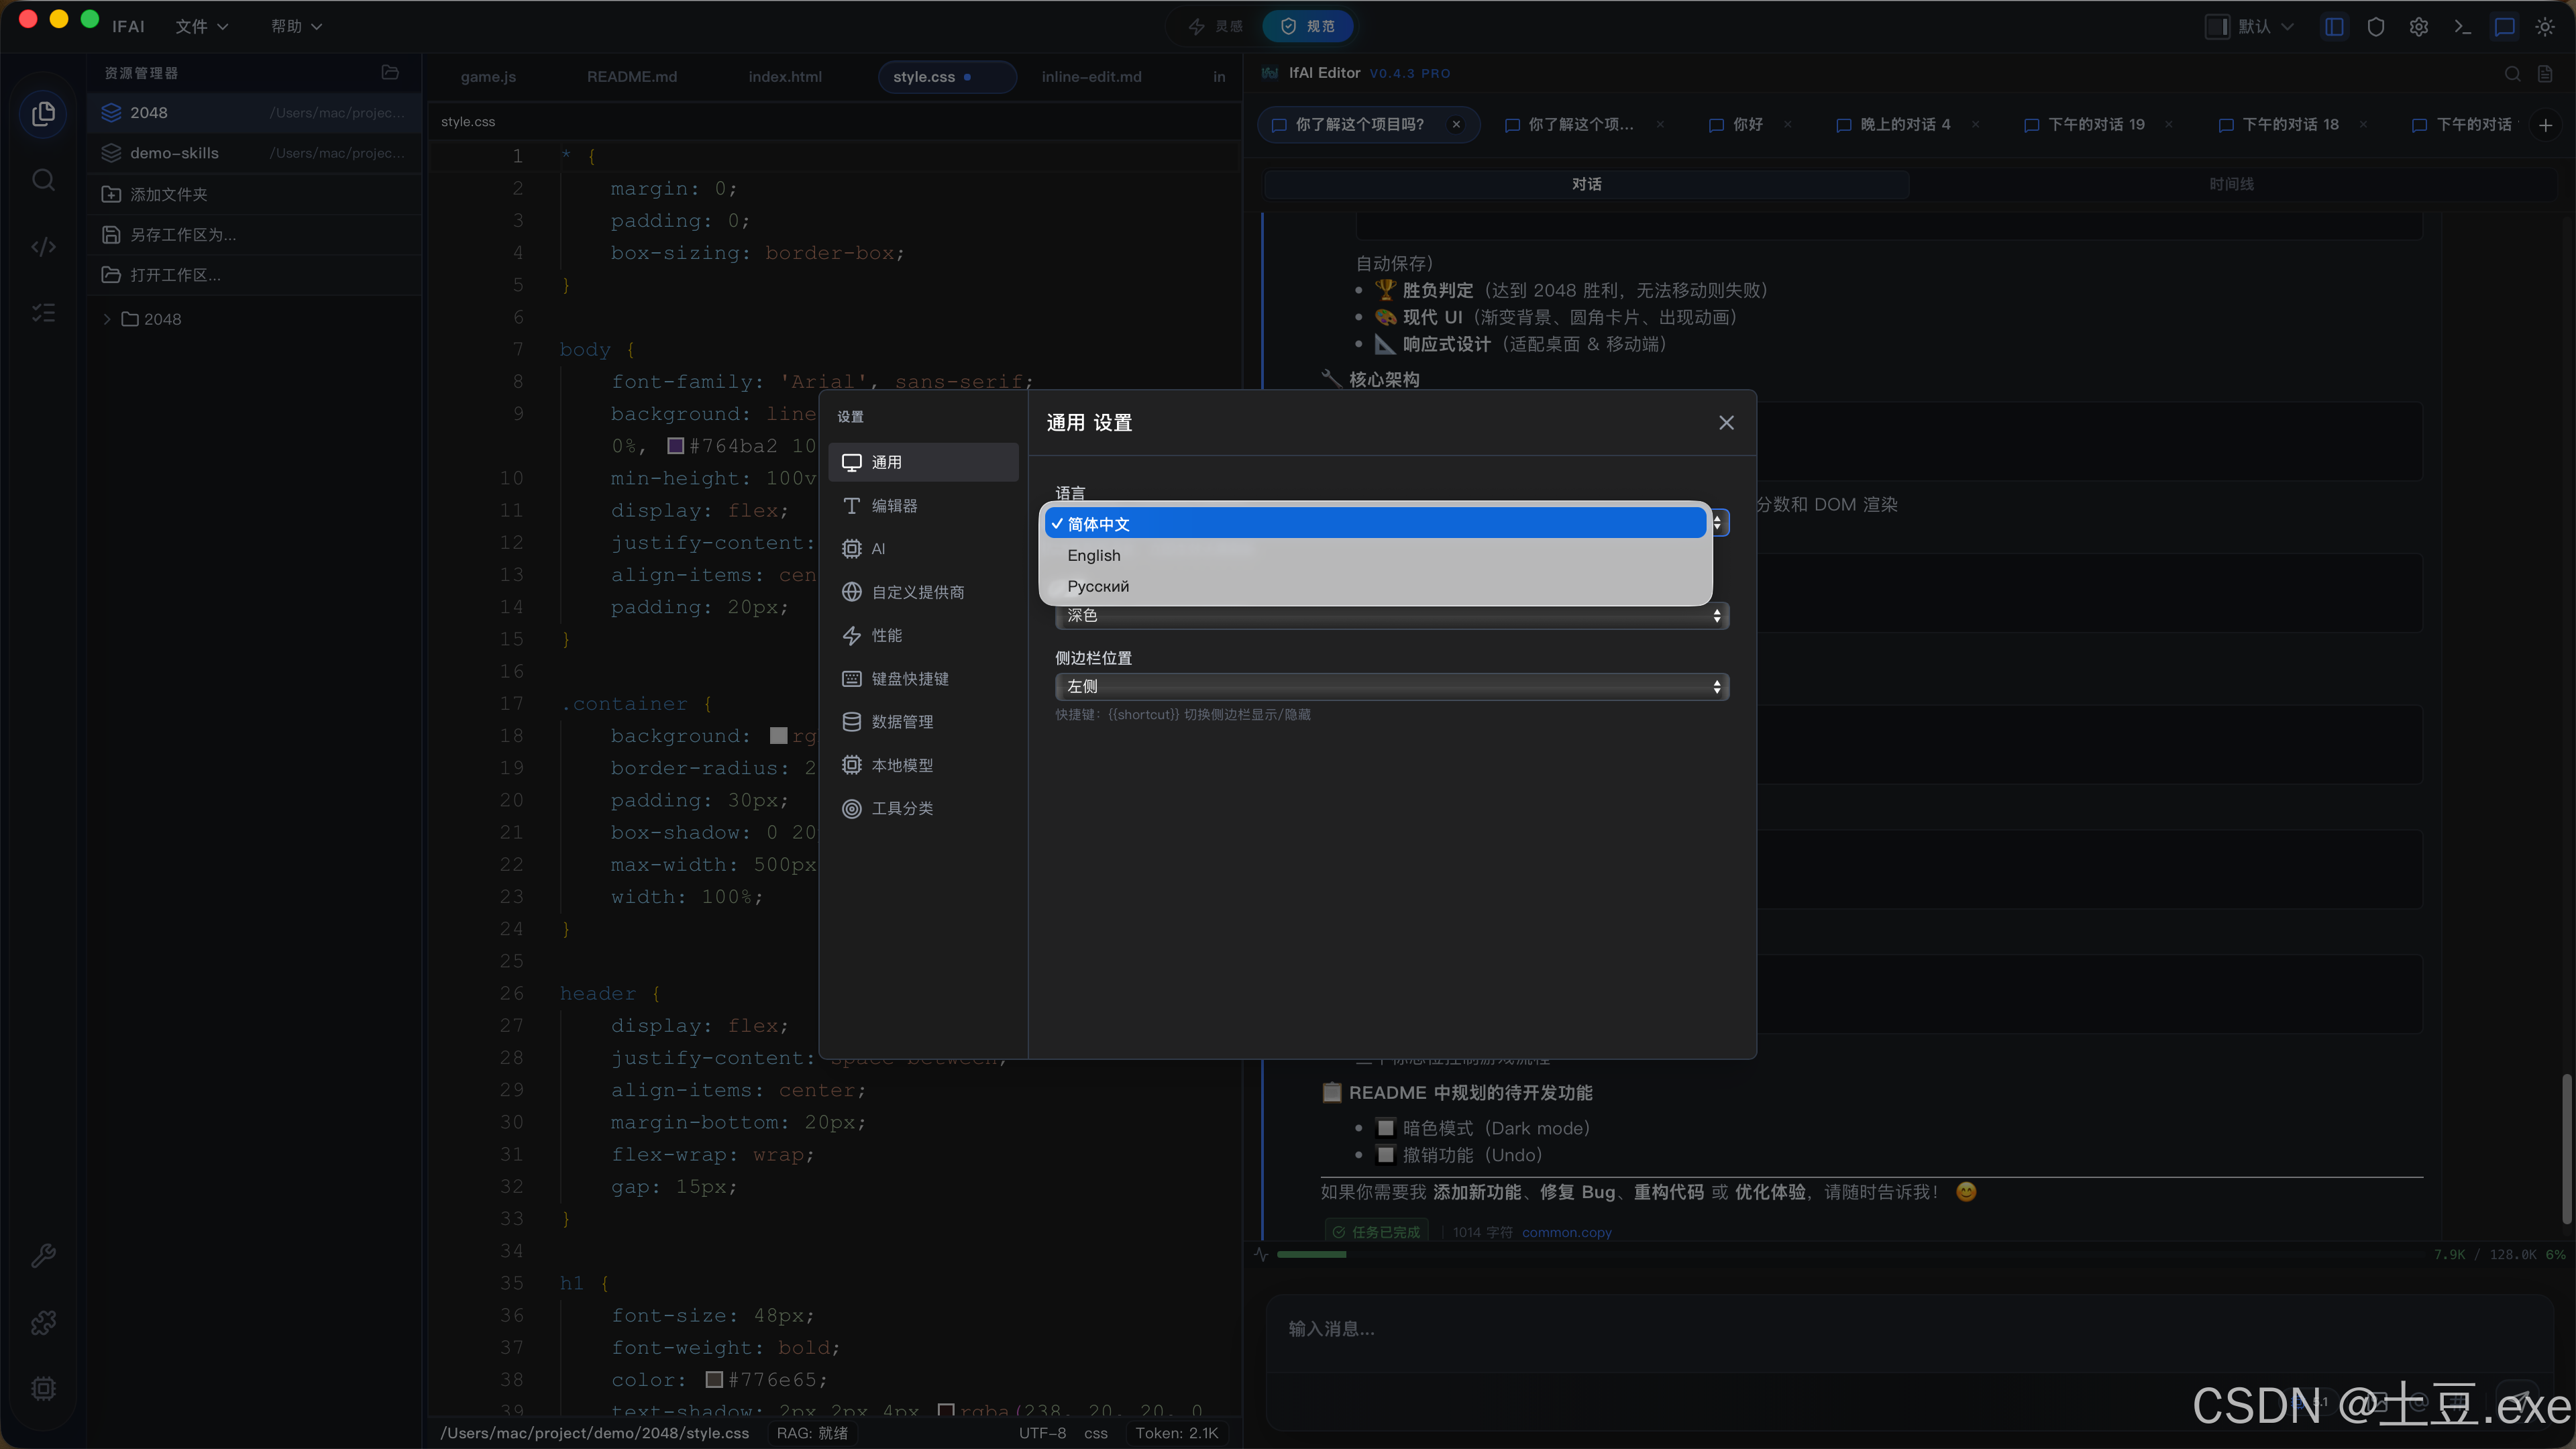Screen dimensions: 2576x1449
Task: Open settings via the top-right gear icon
Action: point(2418,27)
